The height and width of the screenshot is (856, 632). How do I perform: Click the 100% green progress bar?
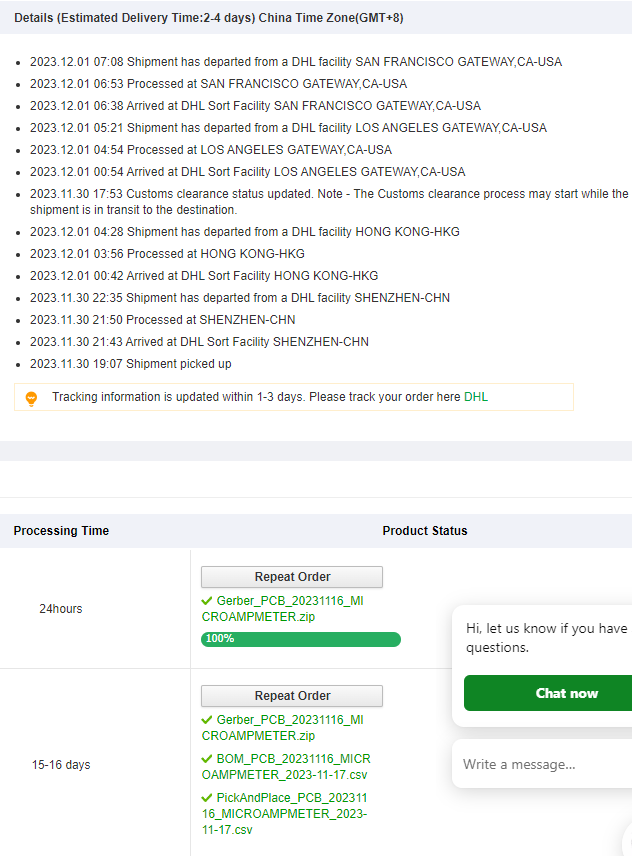[300, 639]
